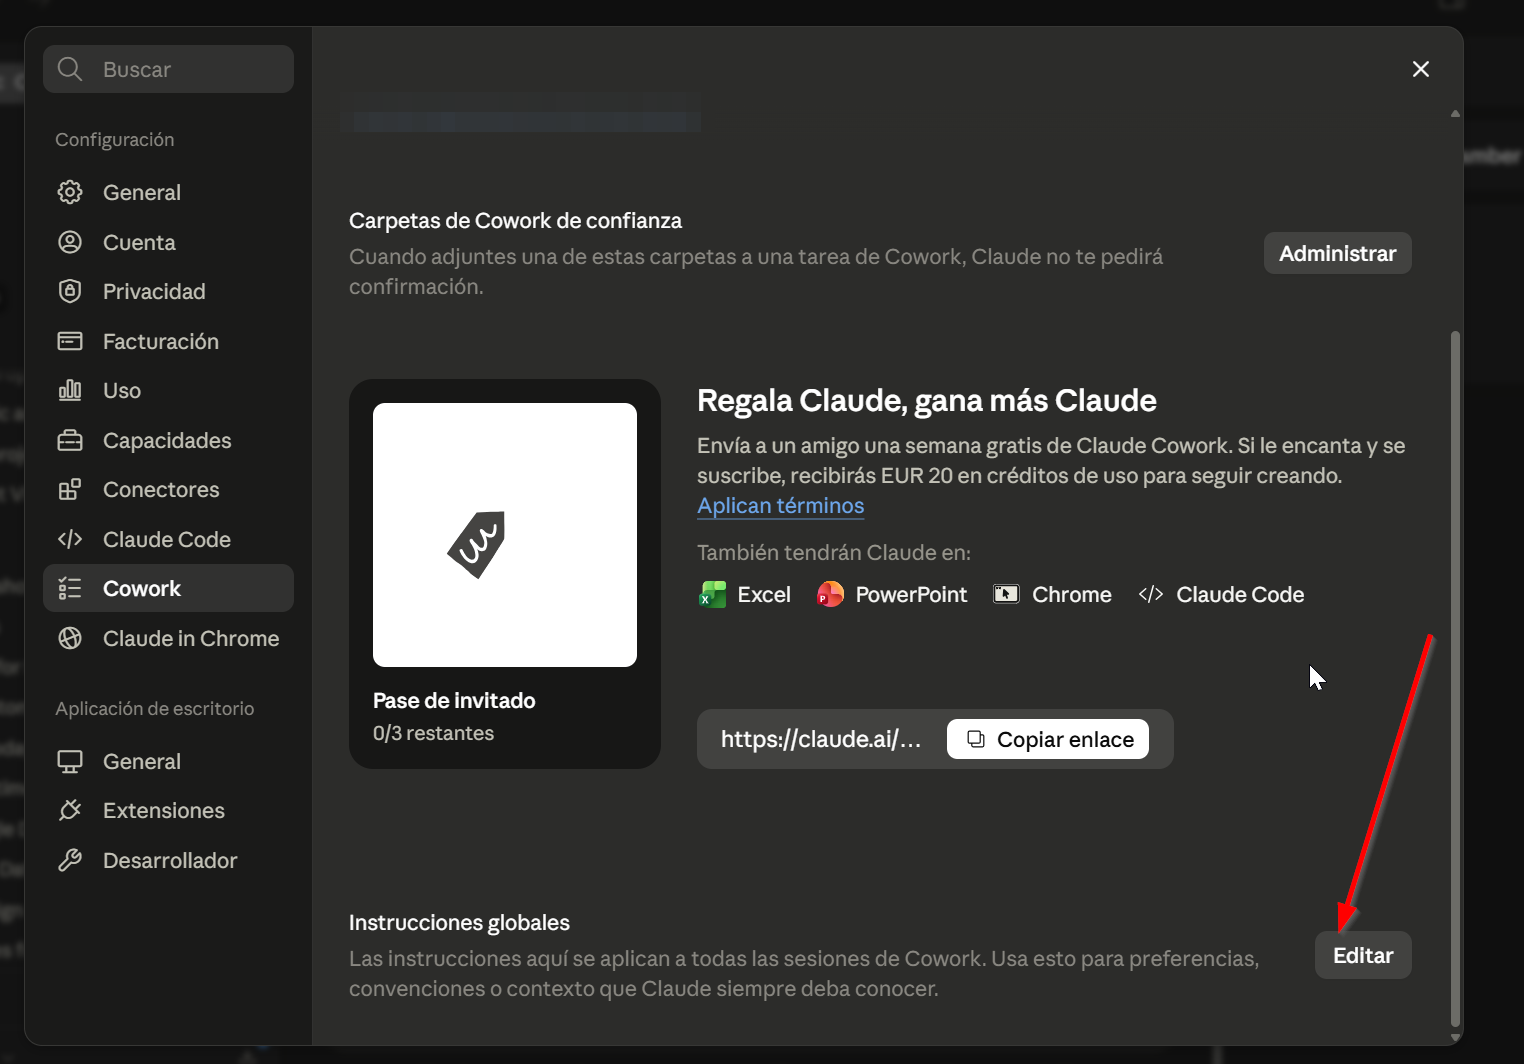Viewport: 1524px width, 1064px height.
Task: Open the Aplican términos link
Action: 780,505
